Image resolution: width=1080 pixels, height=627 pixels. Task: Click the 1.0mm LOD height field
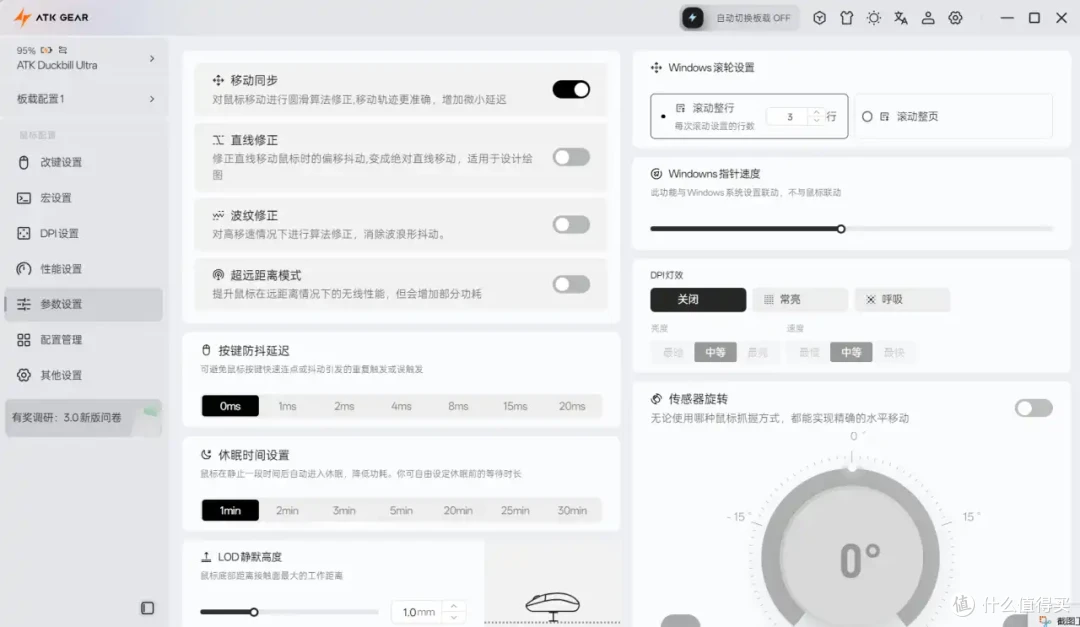pyautogui.click(x=418, y=612)
